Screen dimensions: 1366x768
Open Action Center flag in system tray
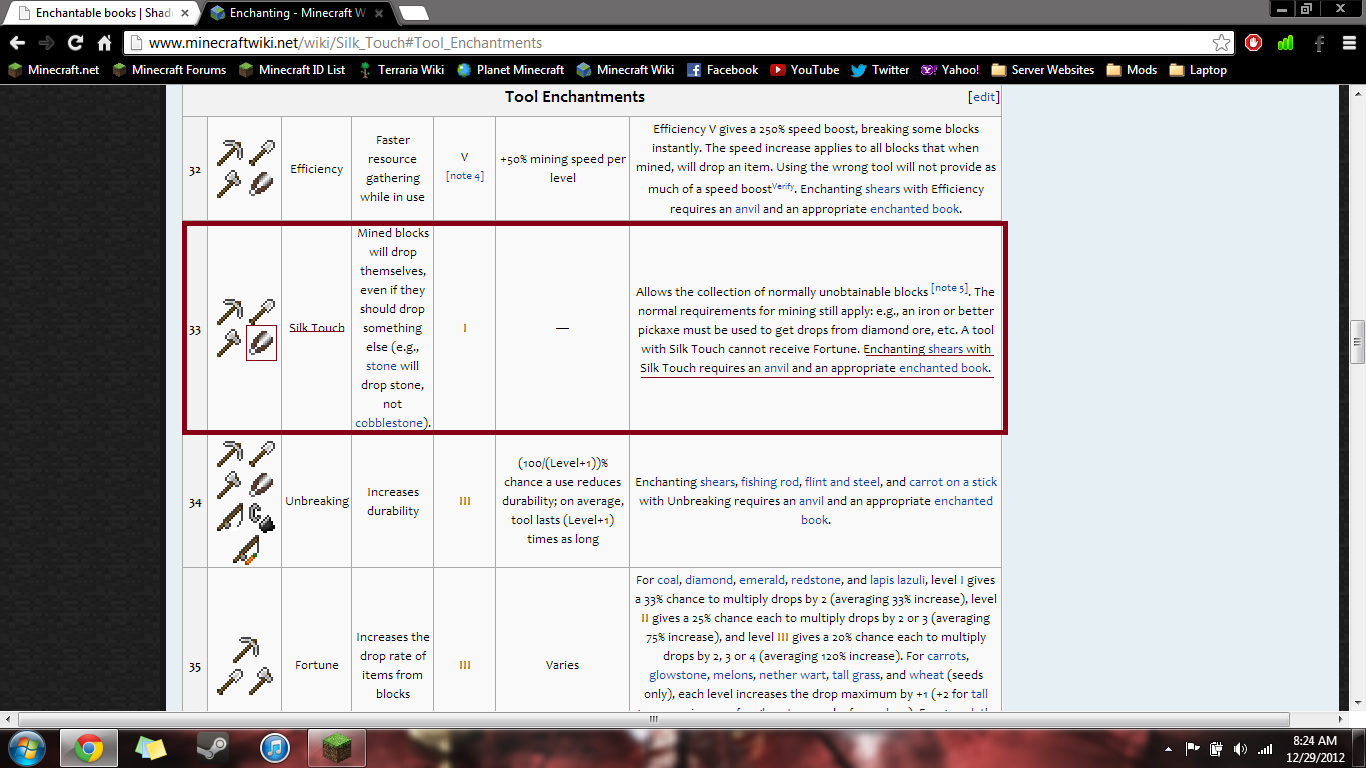click(1192, 748)
